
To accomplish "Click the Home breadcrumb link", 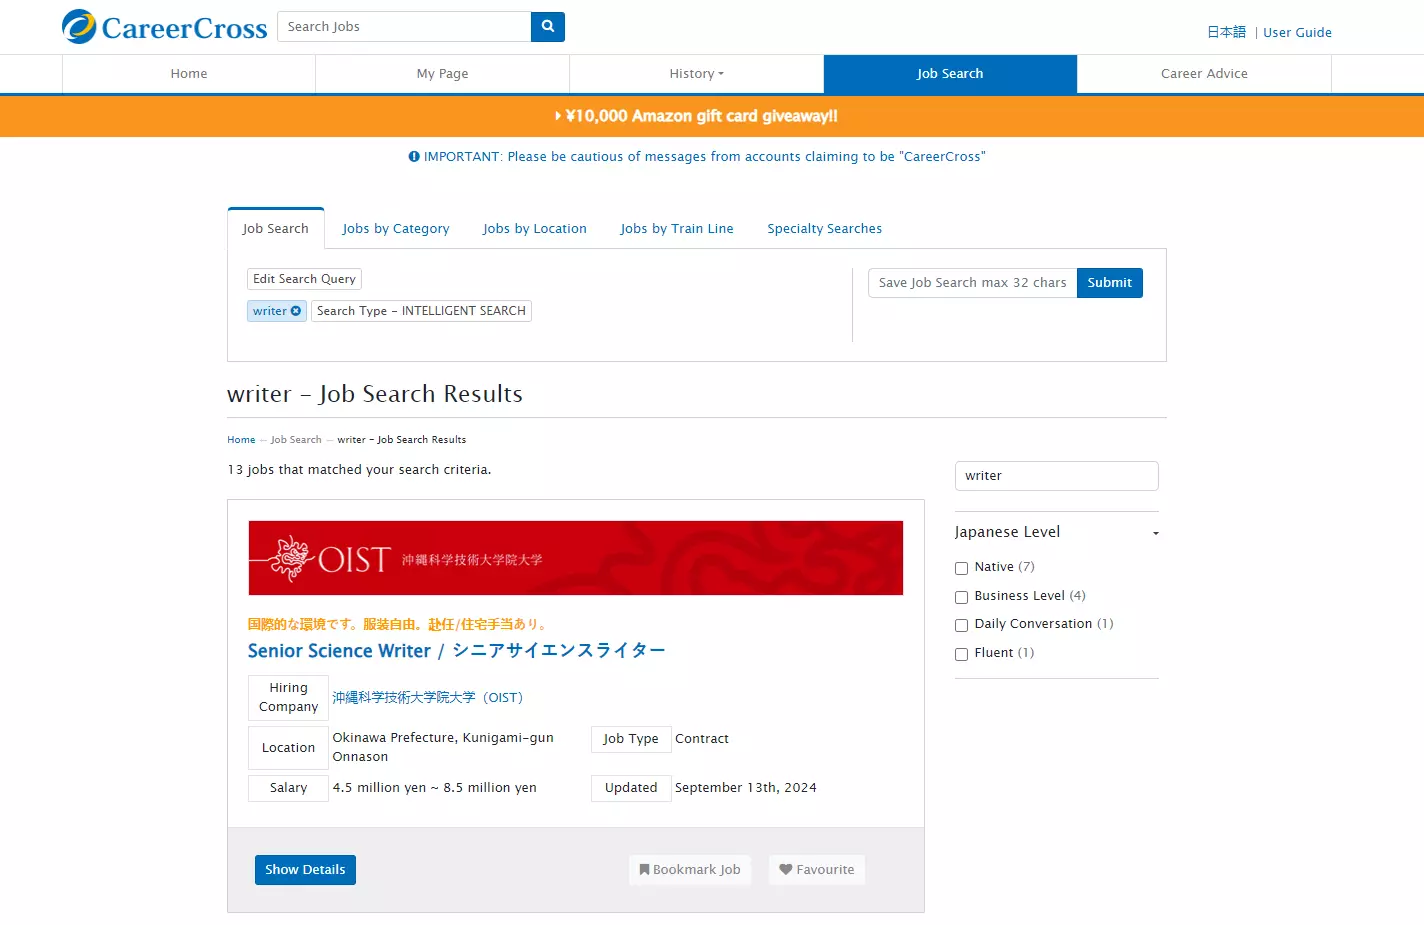I will click(x=241, y=440).
